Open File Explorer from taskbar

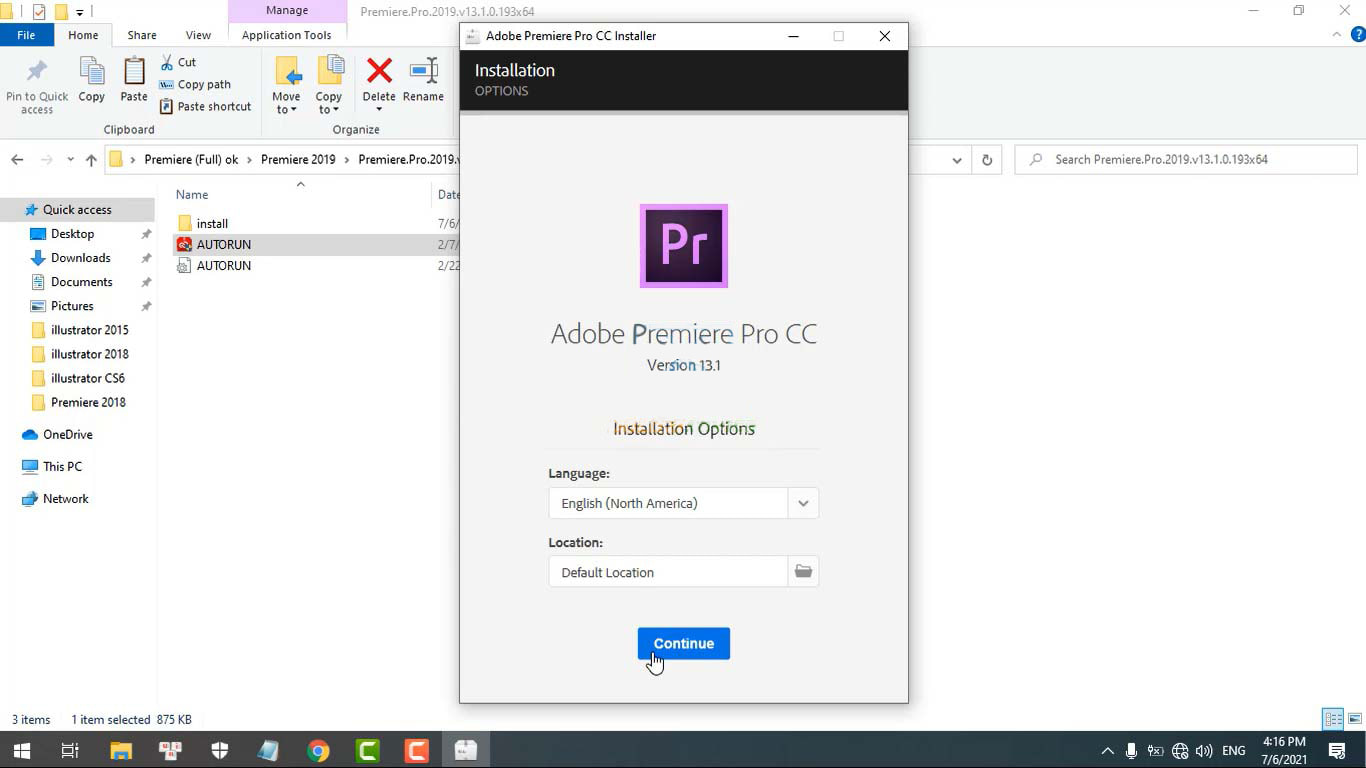coord(121,750)
